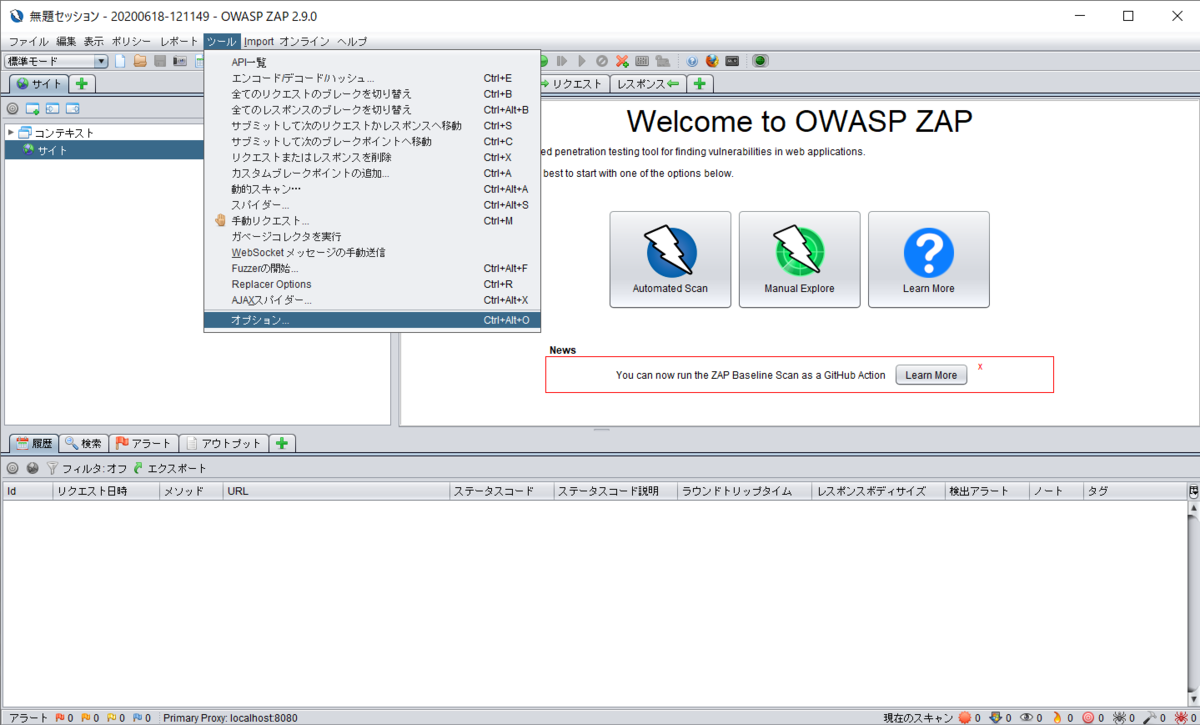The height and width of the screenshot is (725, 1200).
Task: Switch to the アウトプット tab
Action: point(223,443)
